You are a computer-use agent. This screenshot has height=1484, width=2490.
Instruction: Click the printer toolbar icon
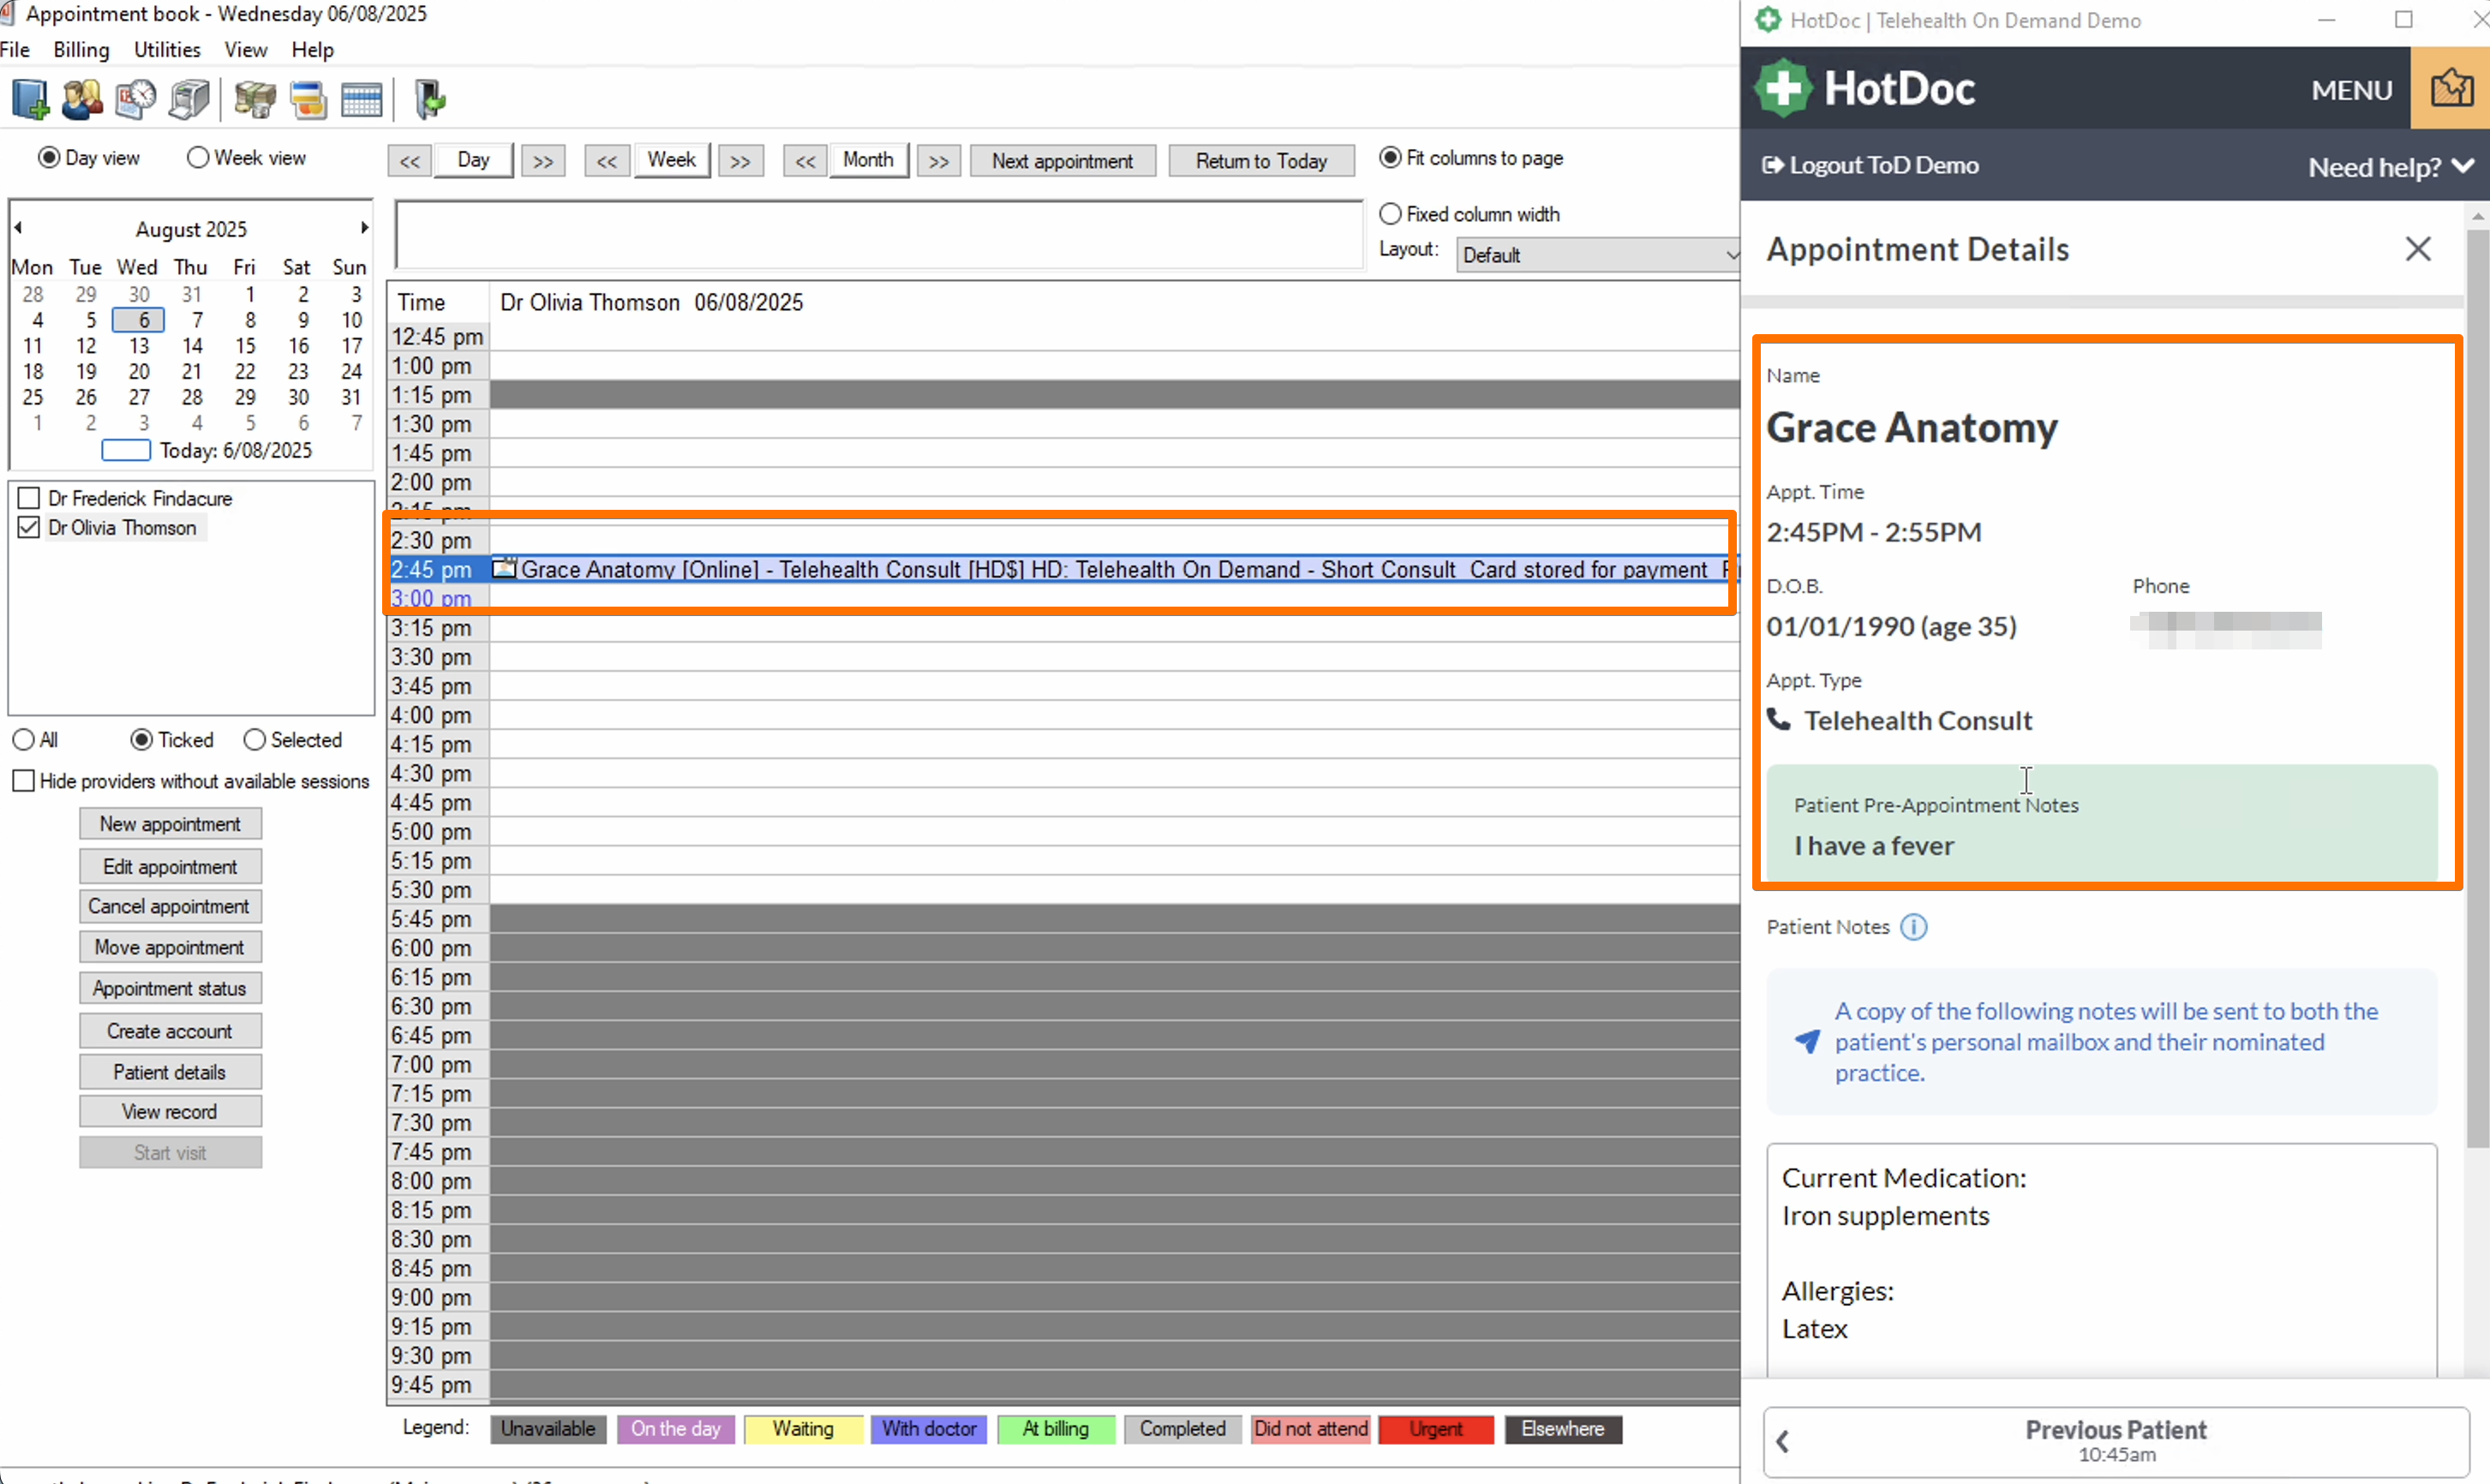tap(189, 99)
